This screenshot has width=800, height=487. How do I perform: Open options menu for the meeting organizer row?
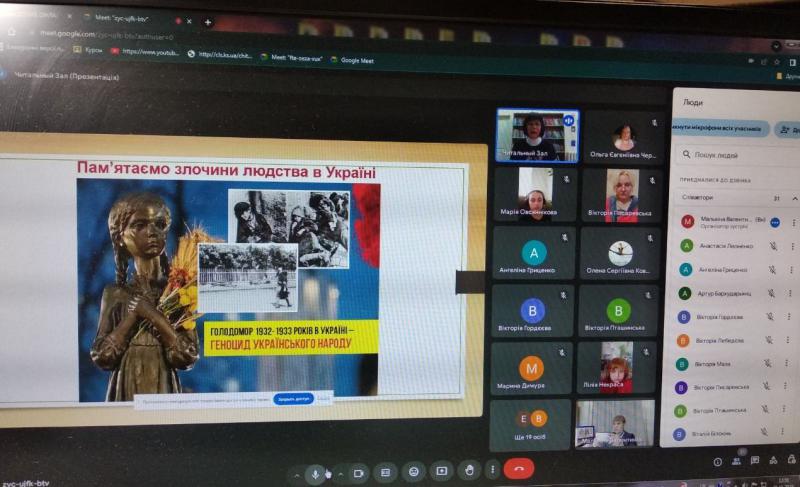click(793, 223)
